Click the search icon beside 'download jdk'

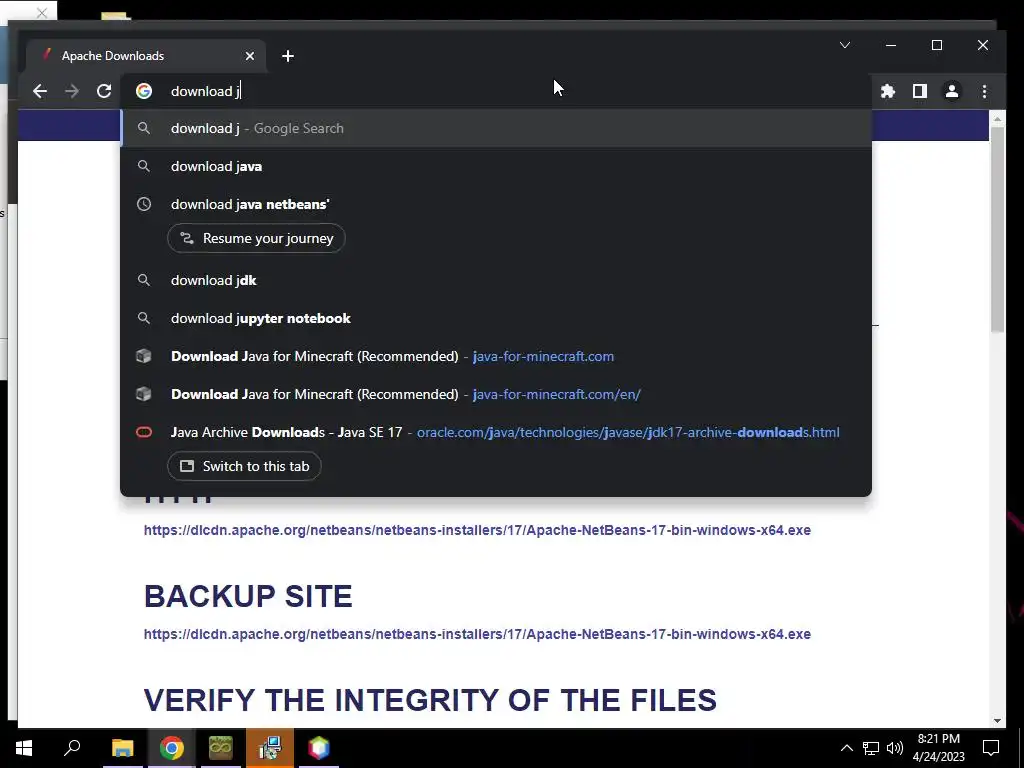pos(144,280)
